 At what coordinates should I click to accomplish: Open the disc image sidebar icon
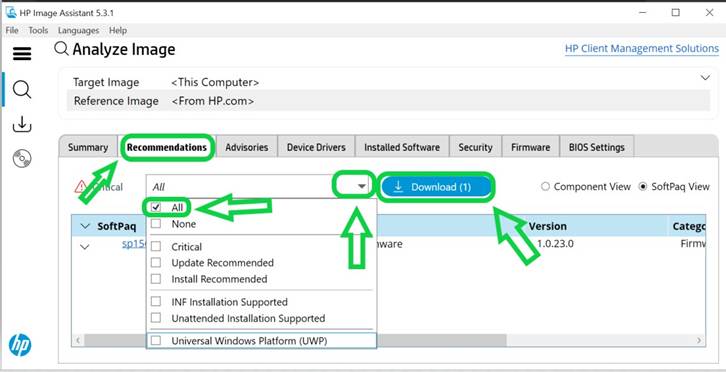pyautogui.click(x=22, y=159)
